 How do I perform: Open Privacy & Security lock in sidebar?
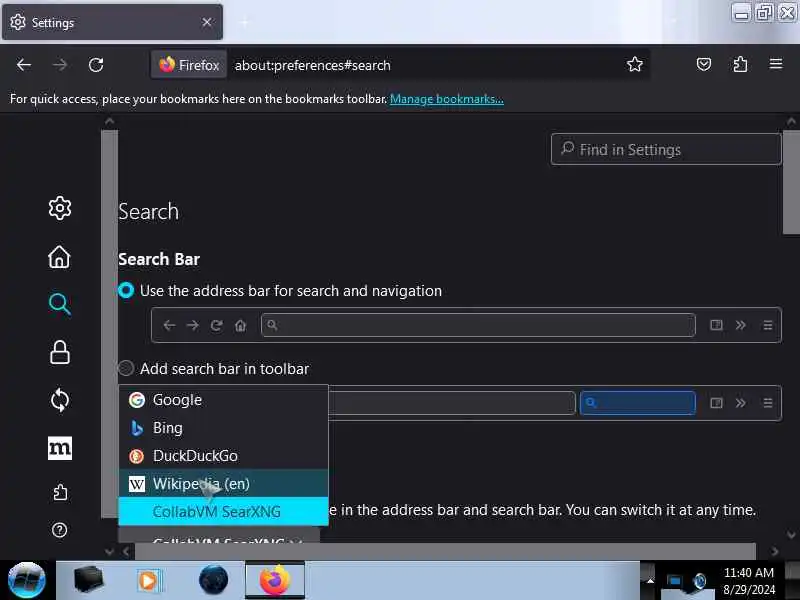(60, 352)
